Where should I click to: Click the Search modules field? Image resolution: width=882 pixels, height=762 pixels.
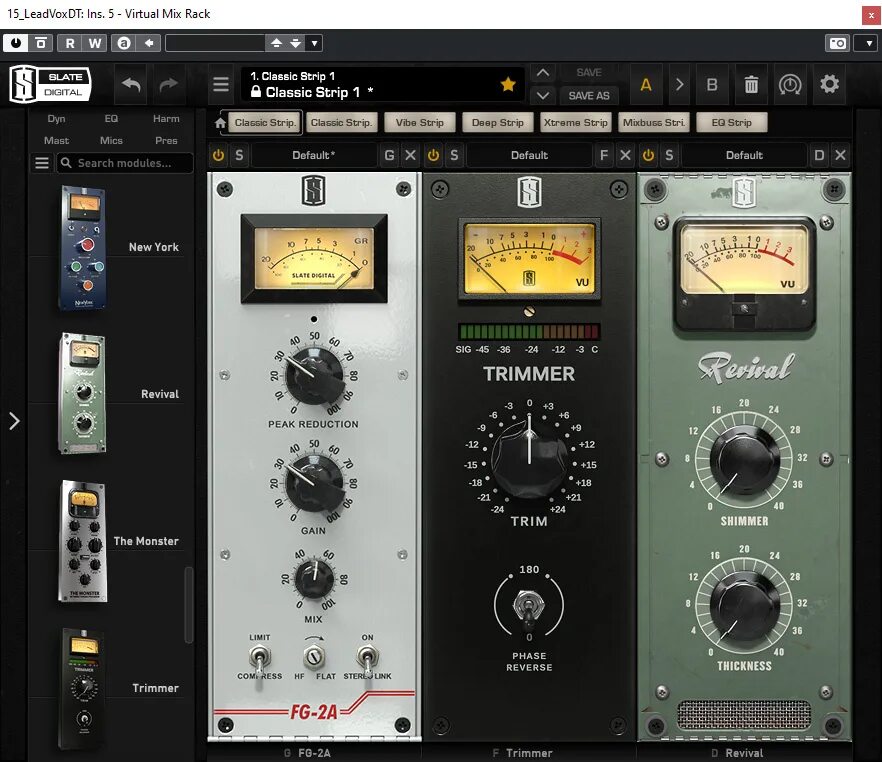click(125, 163)
